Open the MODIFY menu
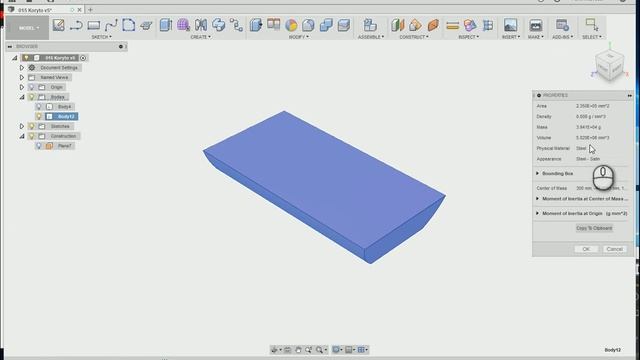 pyautogui.click(x=299, y=37)
